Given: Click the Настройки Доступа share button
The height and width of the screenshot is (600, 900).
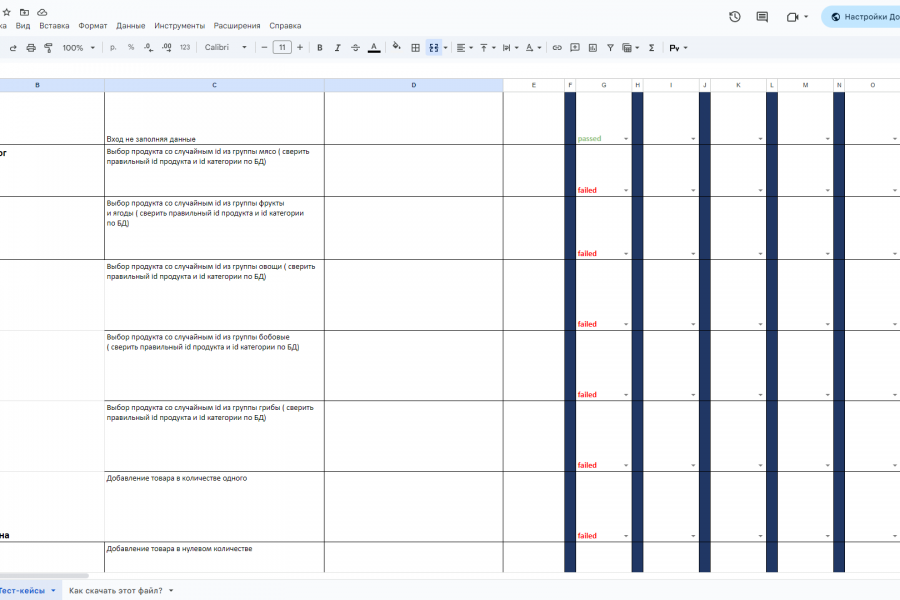Looking at the screenshot, I should click(x=861, y=17).
